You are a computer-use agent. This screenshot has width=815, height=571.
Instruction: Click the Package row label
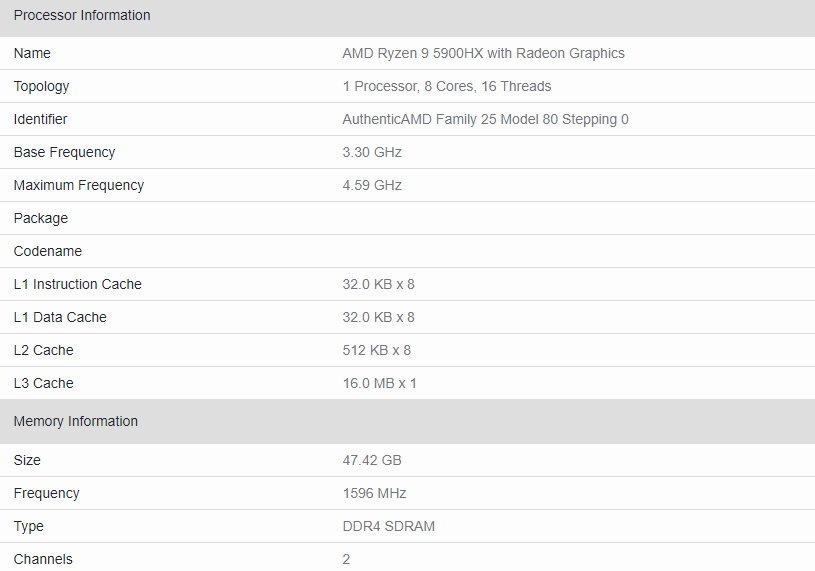click(x=41, y=218)
